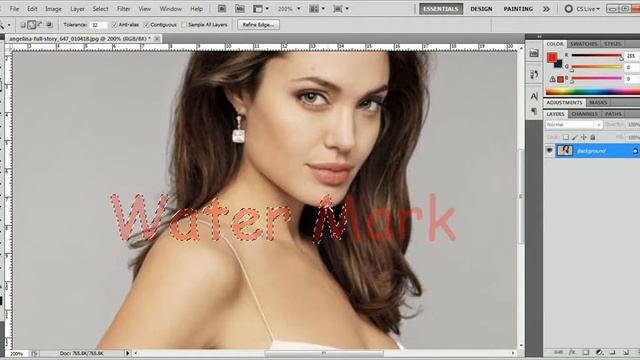The width and height of the screenshot is (640, 360).
Task: Open the 200% zoom level dropdown
Action: click(289, 9)
